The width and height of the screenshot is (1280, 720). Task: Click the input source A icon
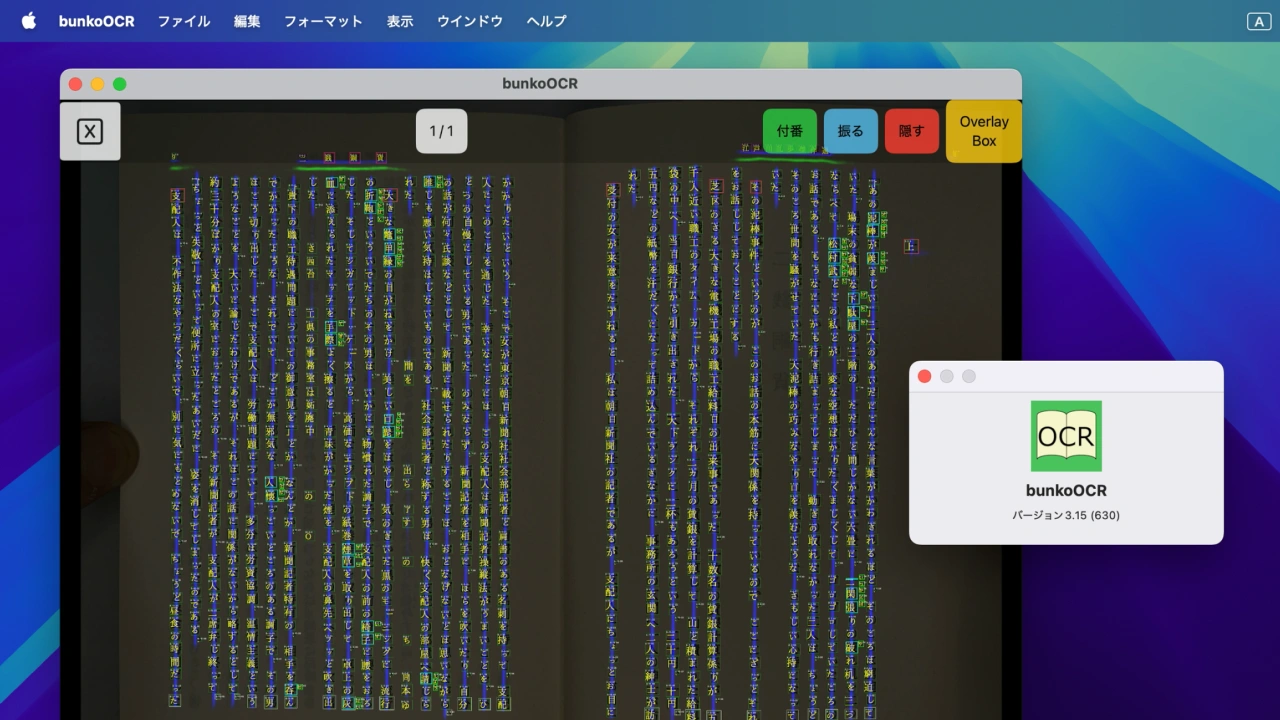1257,21
